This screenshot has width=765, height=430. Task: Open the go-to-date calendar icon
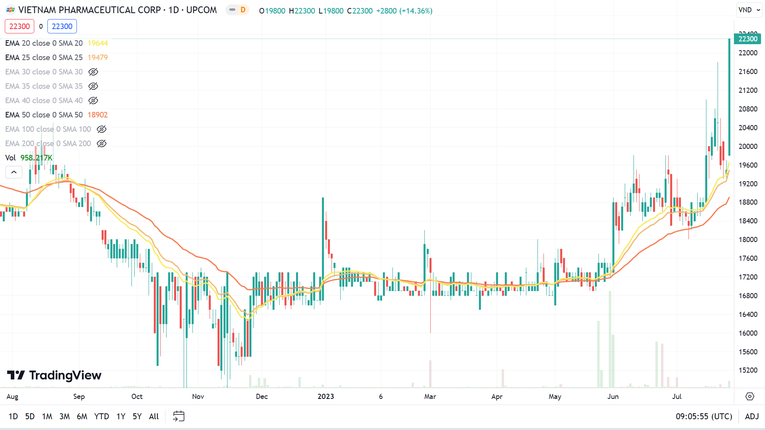[179, 416]
